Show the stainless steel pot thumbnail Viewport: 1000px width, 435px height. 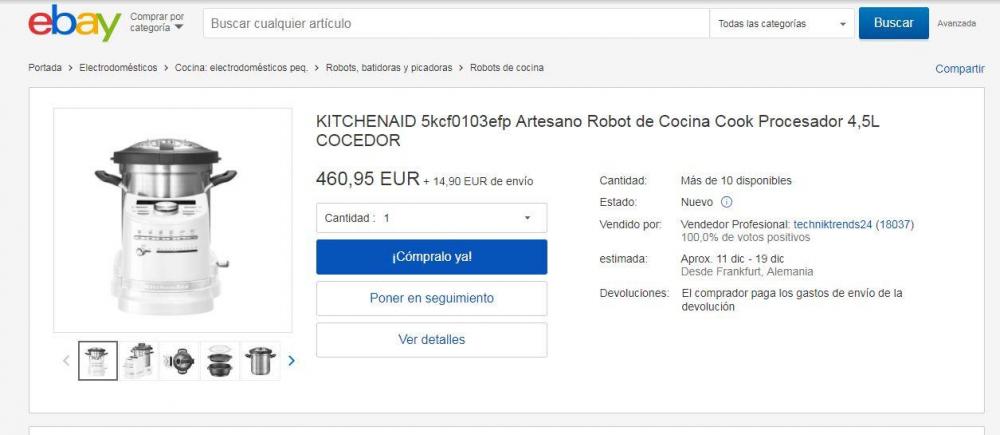pyautogui.click(x=260, y=361)
